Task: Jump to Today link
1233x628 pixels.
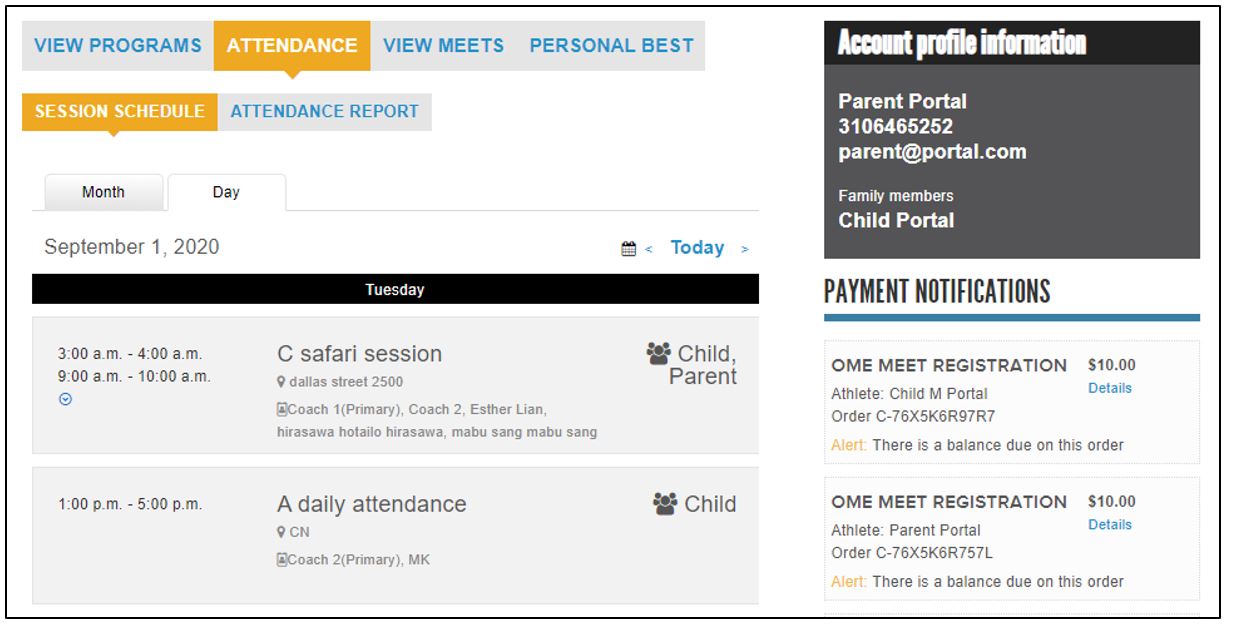Action: tap(697, 248)
